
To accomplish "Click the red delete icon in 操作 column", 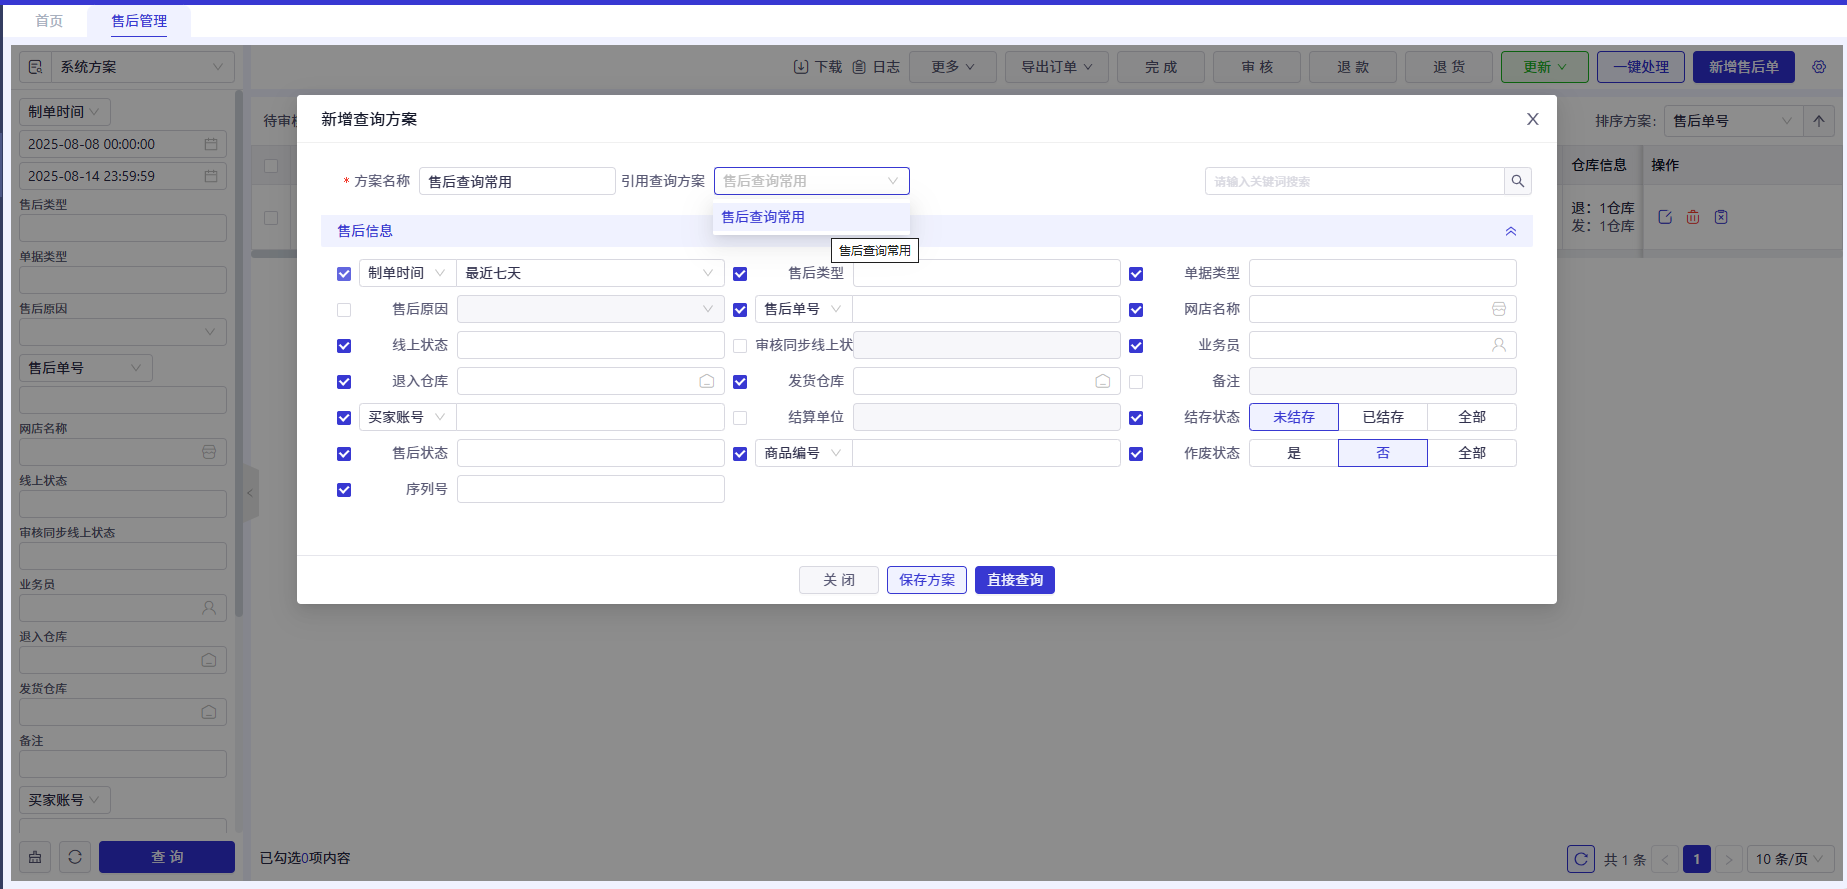I will tap(1693, 217).
